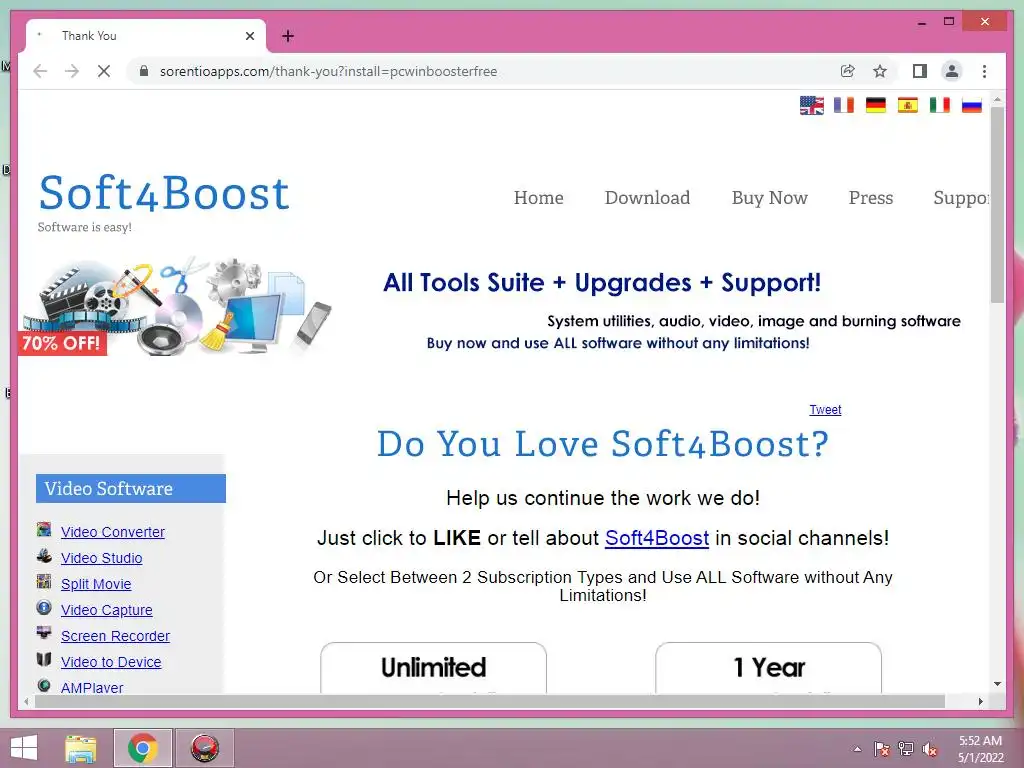The image size is (1024, 768).
Task: Open the Support menu item
Action: (x=961, y=198)
